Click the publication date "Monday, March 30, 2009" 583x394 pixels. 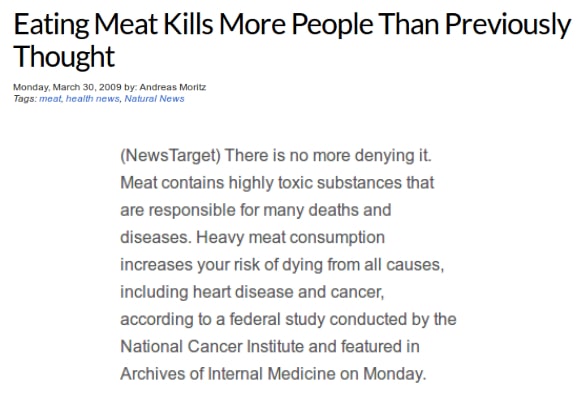(67, 87)
